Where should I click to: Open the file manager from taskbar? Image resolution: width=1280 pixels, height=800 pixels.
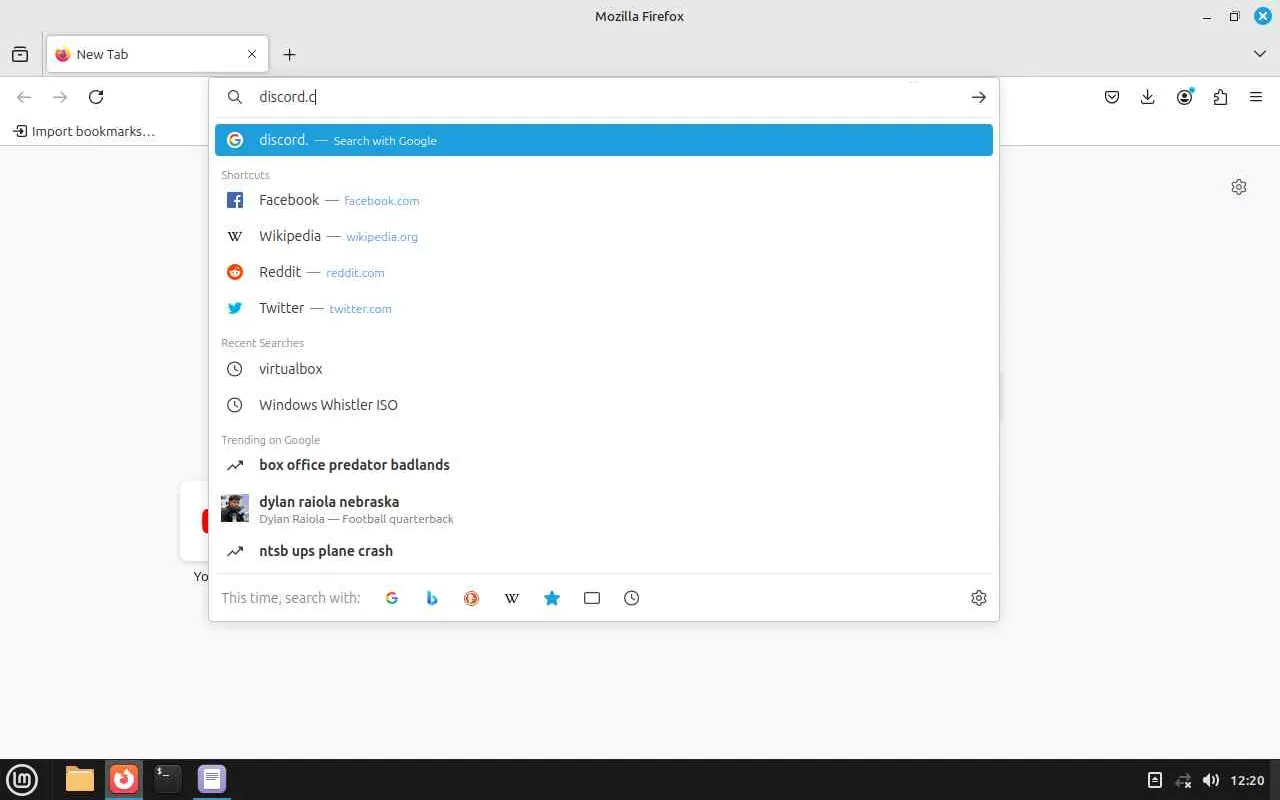coord(80,779)
